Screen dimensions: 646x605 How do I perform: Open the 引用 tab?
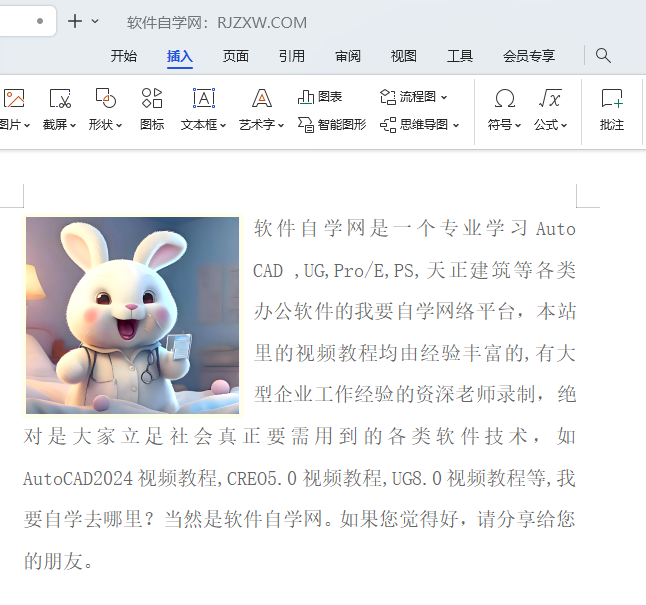pos(292,56)
